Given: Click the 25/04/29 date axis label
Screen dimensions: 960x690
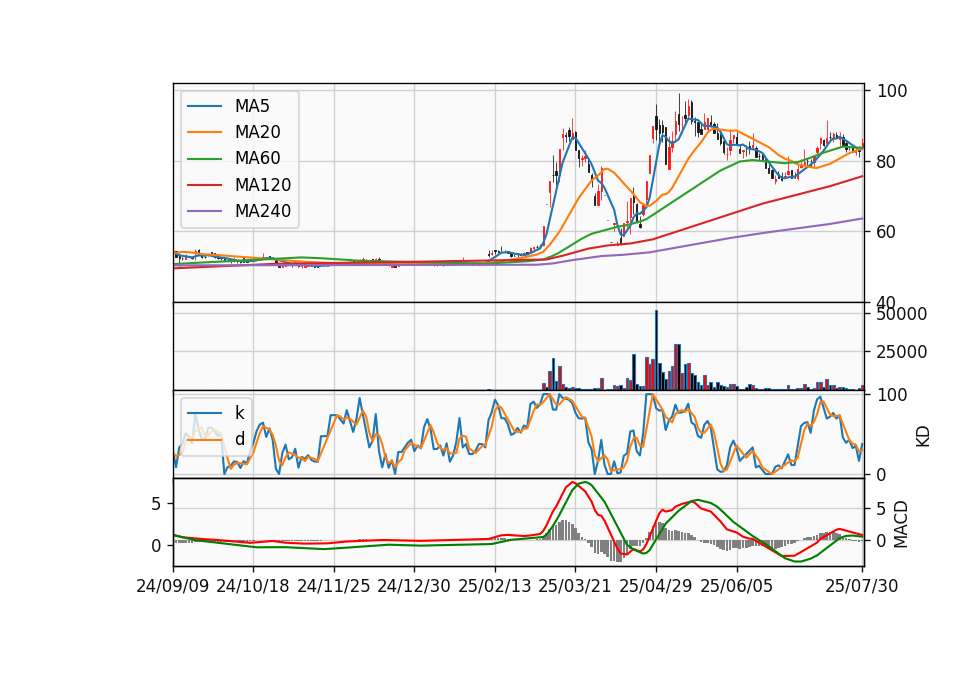Looking at the screenshot, I should 656,586.
